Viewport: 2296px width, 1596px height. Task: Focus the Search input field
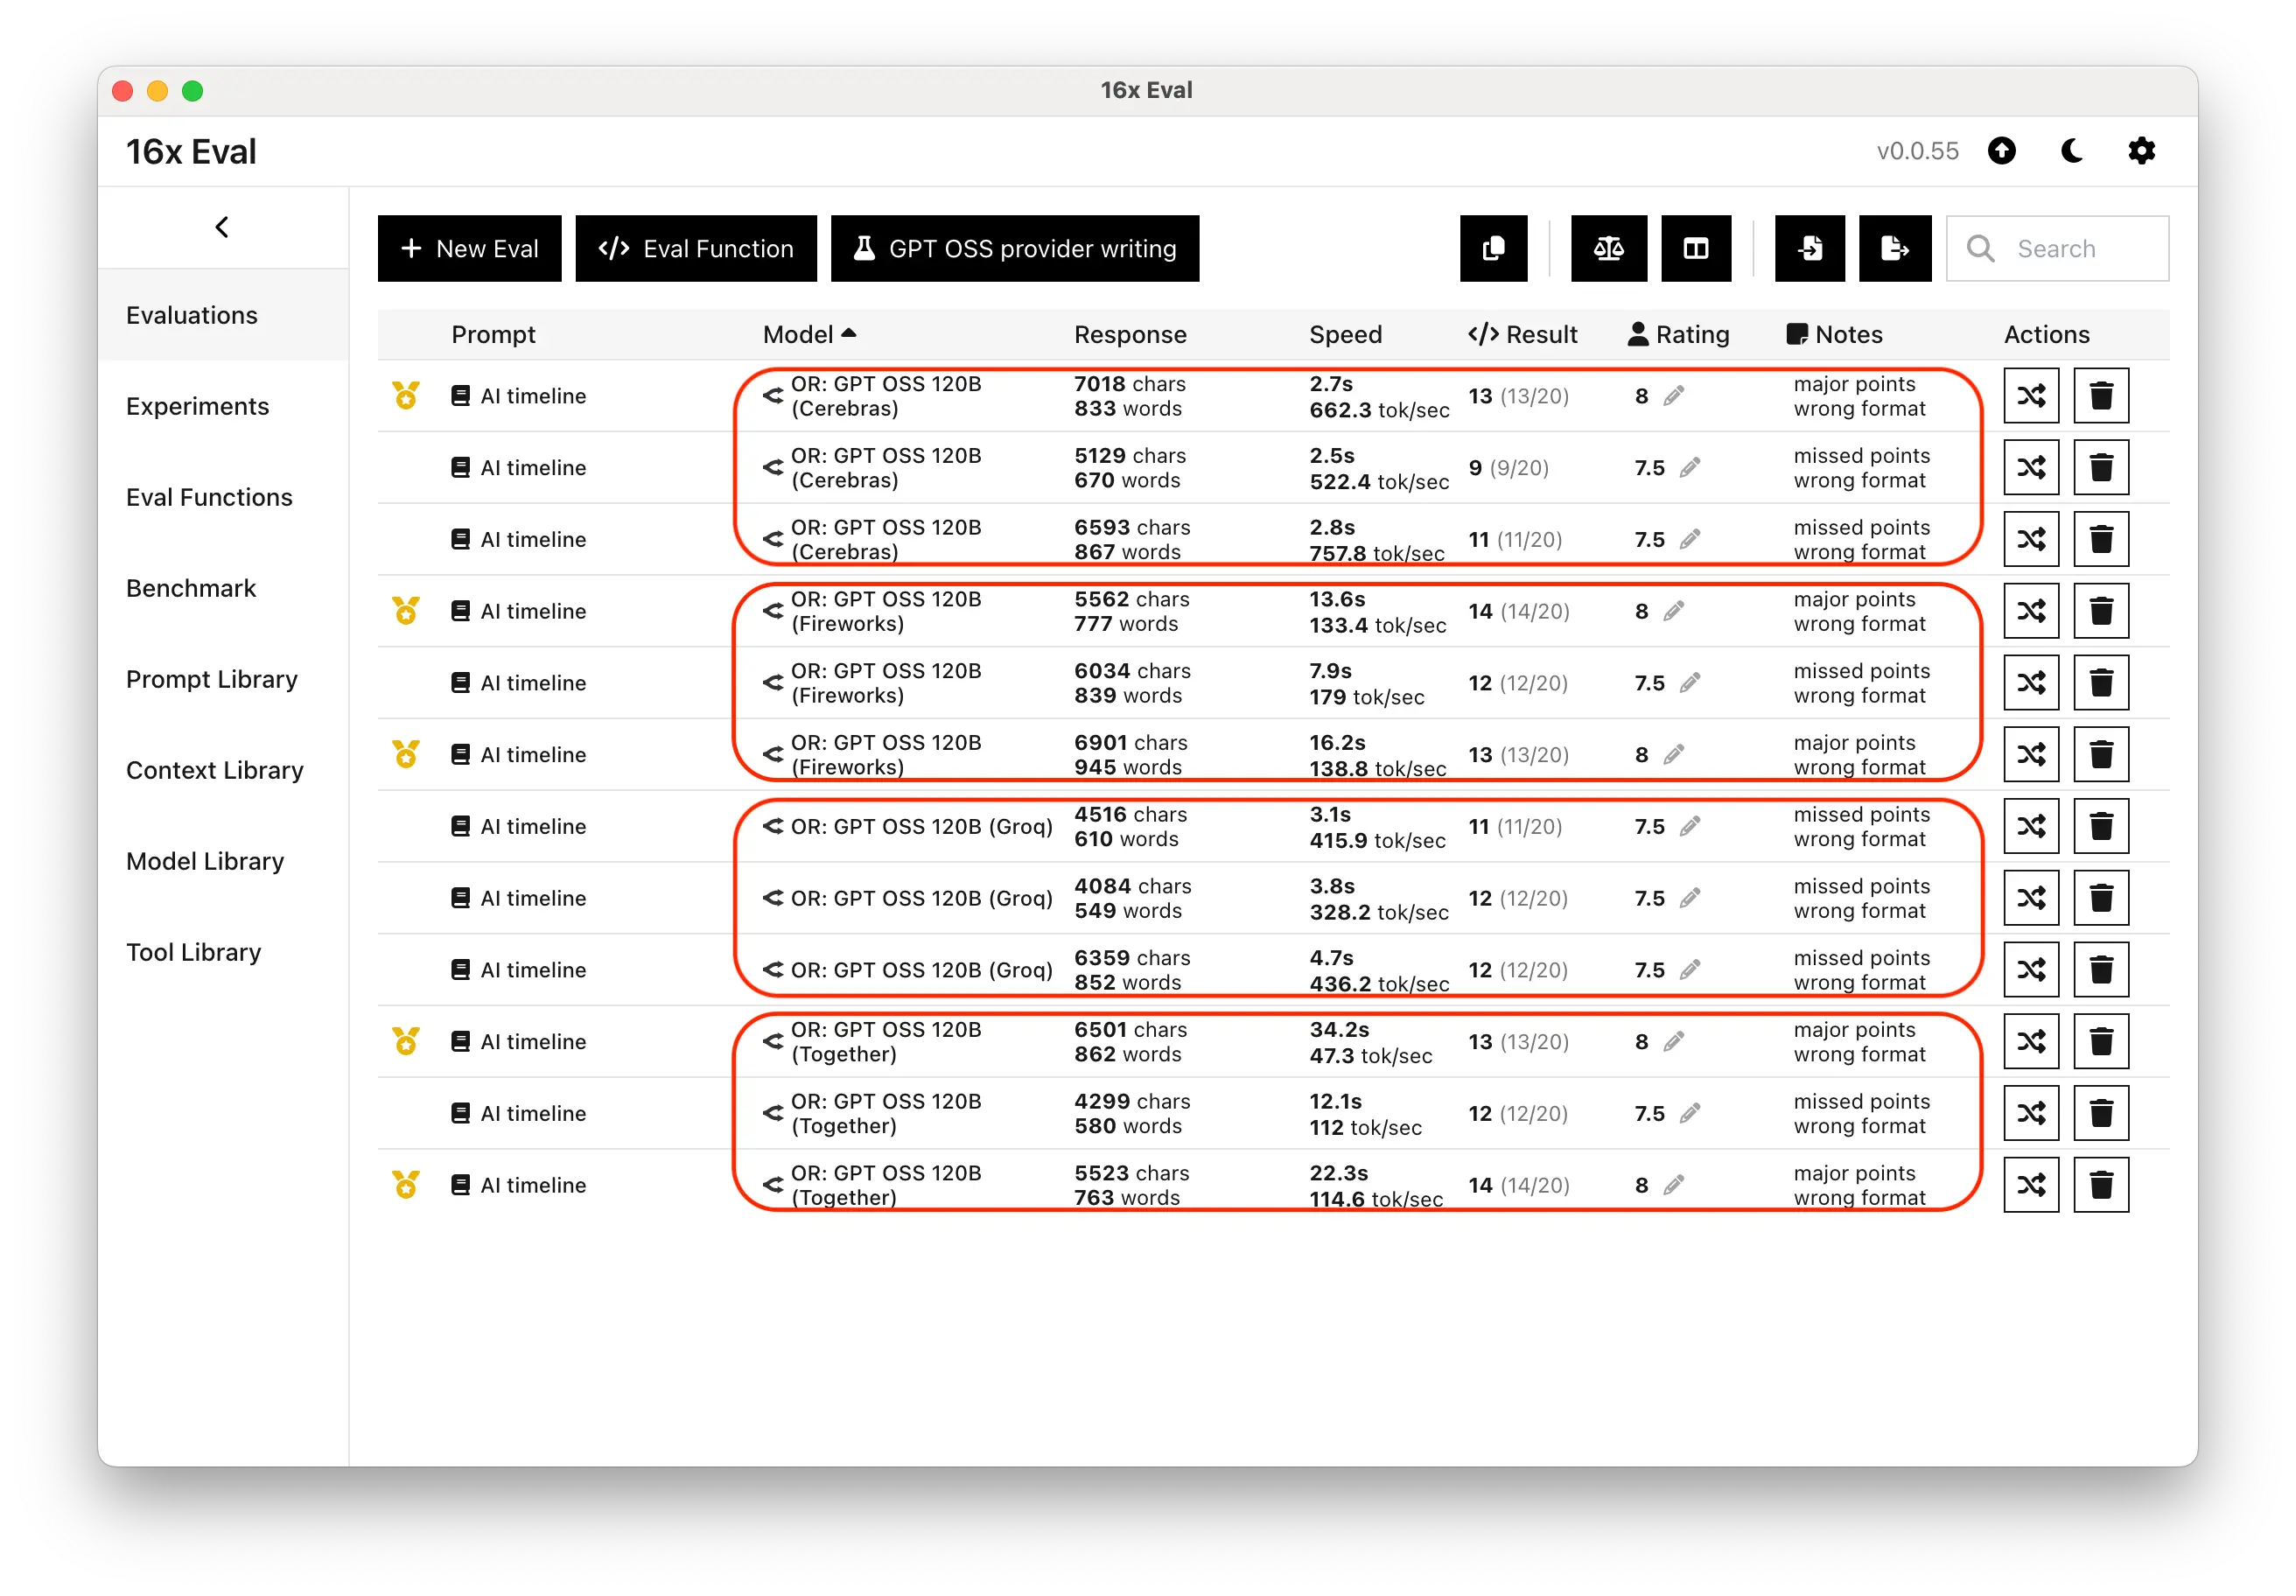click(2057, 248)
